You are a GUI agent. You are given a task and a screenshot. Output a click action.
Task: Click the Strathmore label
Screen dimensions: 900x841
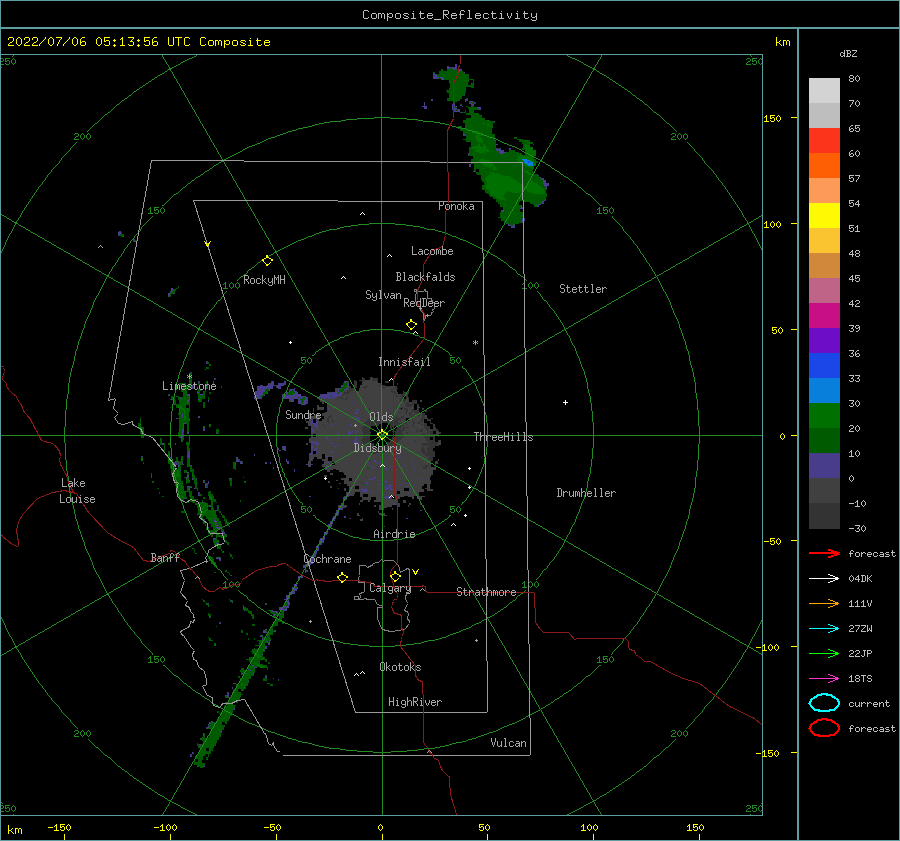point(486,592)
